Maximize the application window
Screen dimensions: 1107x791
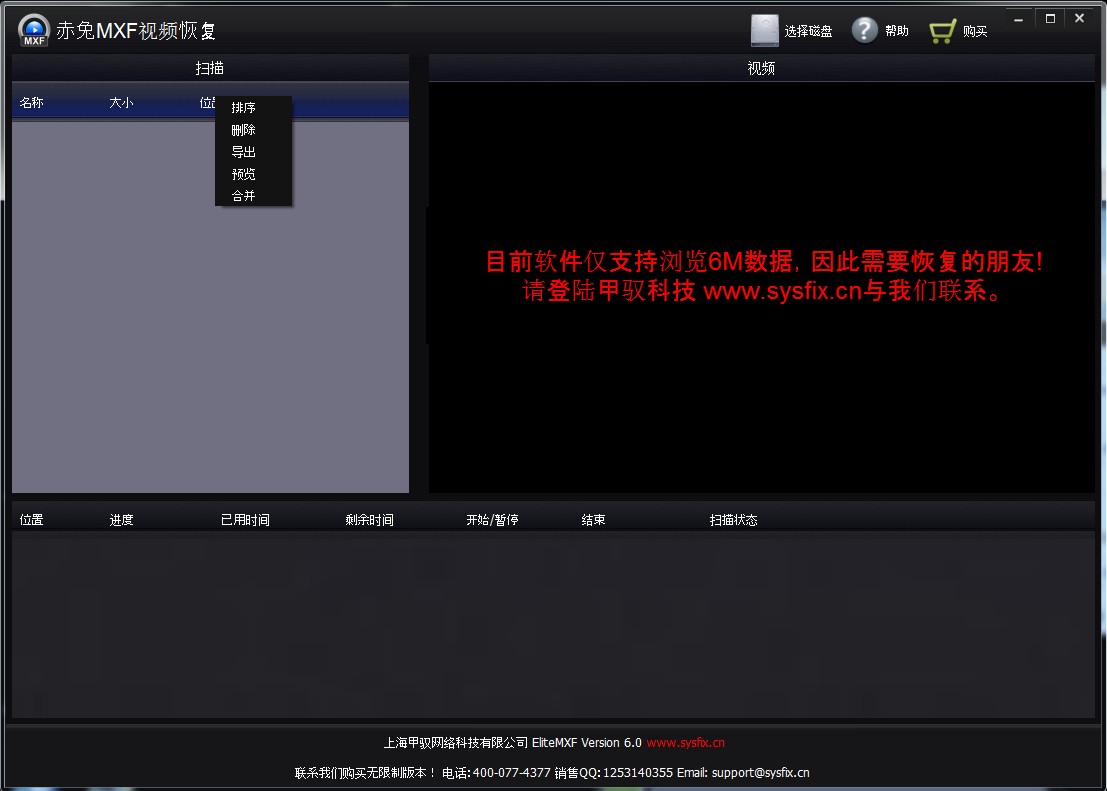pos(1051,19)
